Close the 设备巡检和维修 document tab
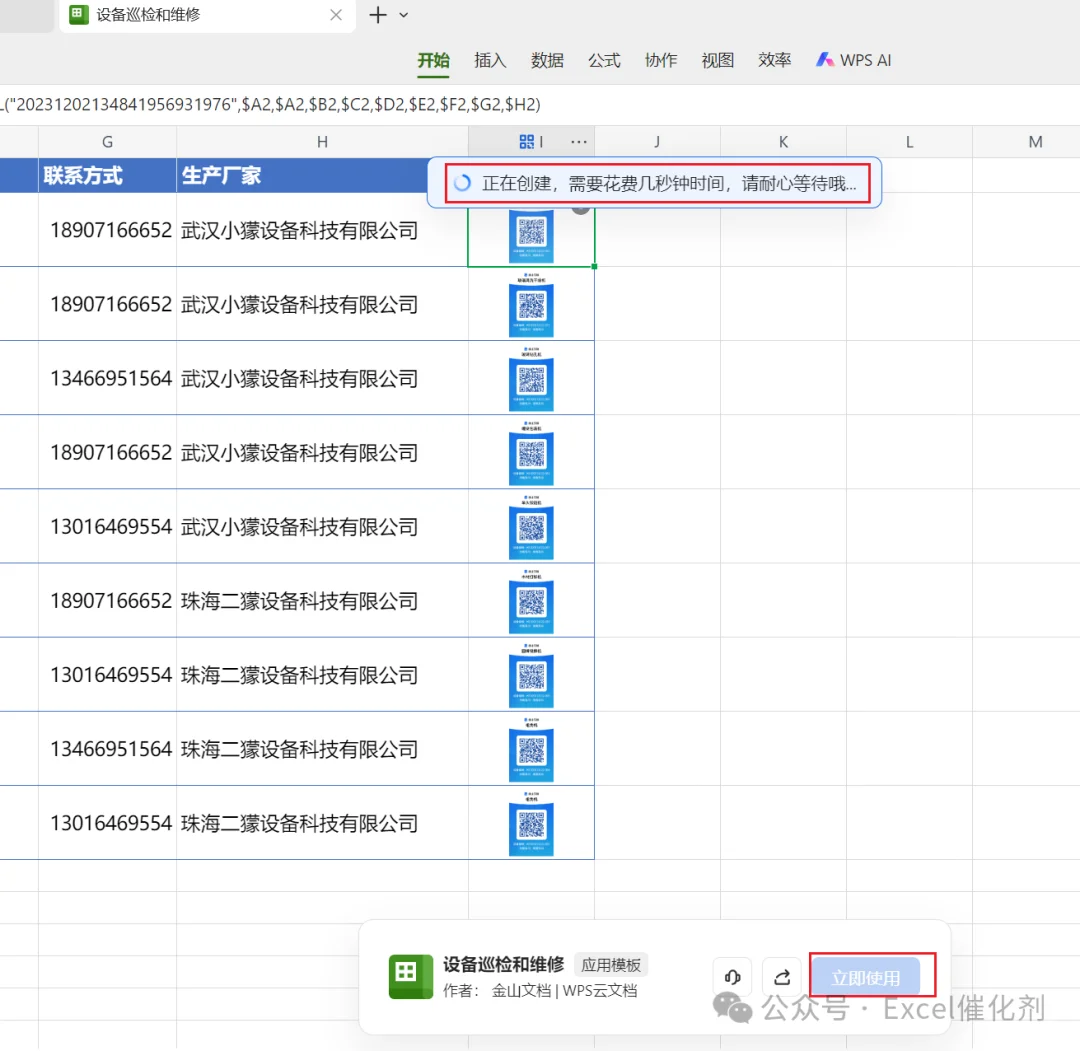 336,14
